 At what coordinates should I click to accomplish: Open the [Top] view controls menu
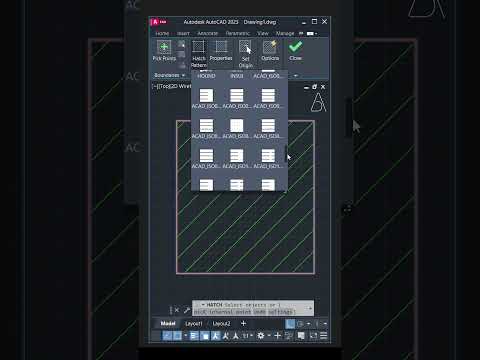click(164, 86)
